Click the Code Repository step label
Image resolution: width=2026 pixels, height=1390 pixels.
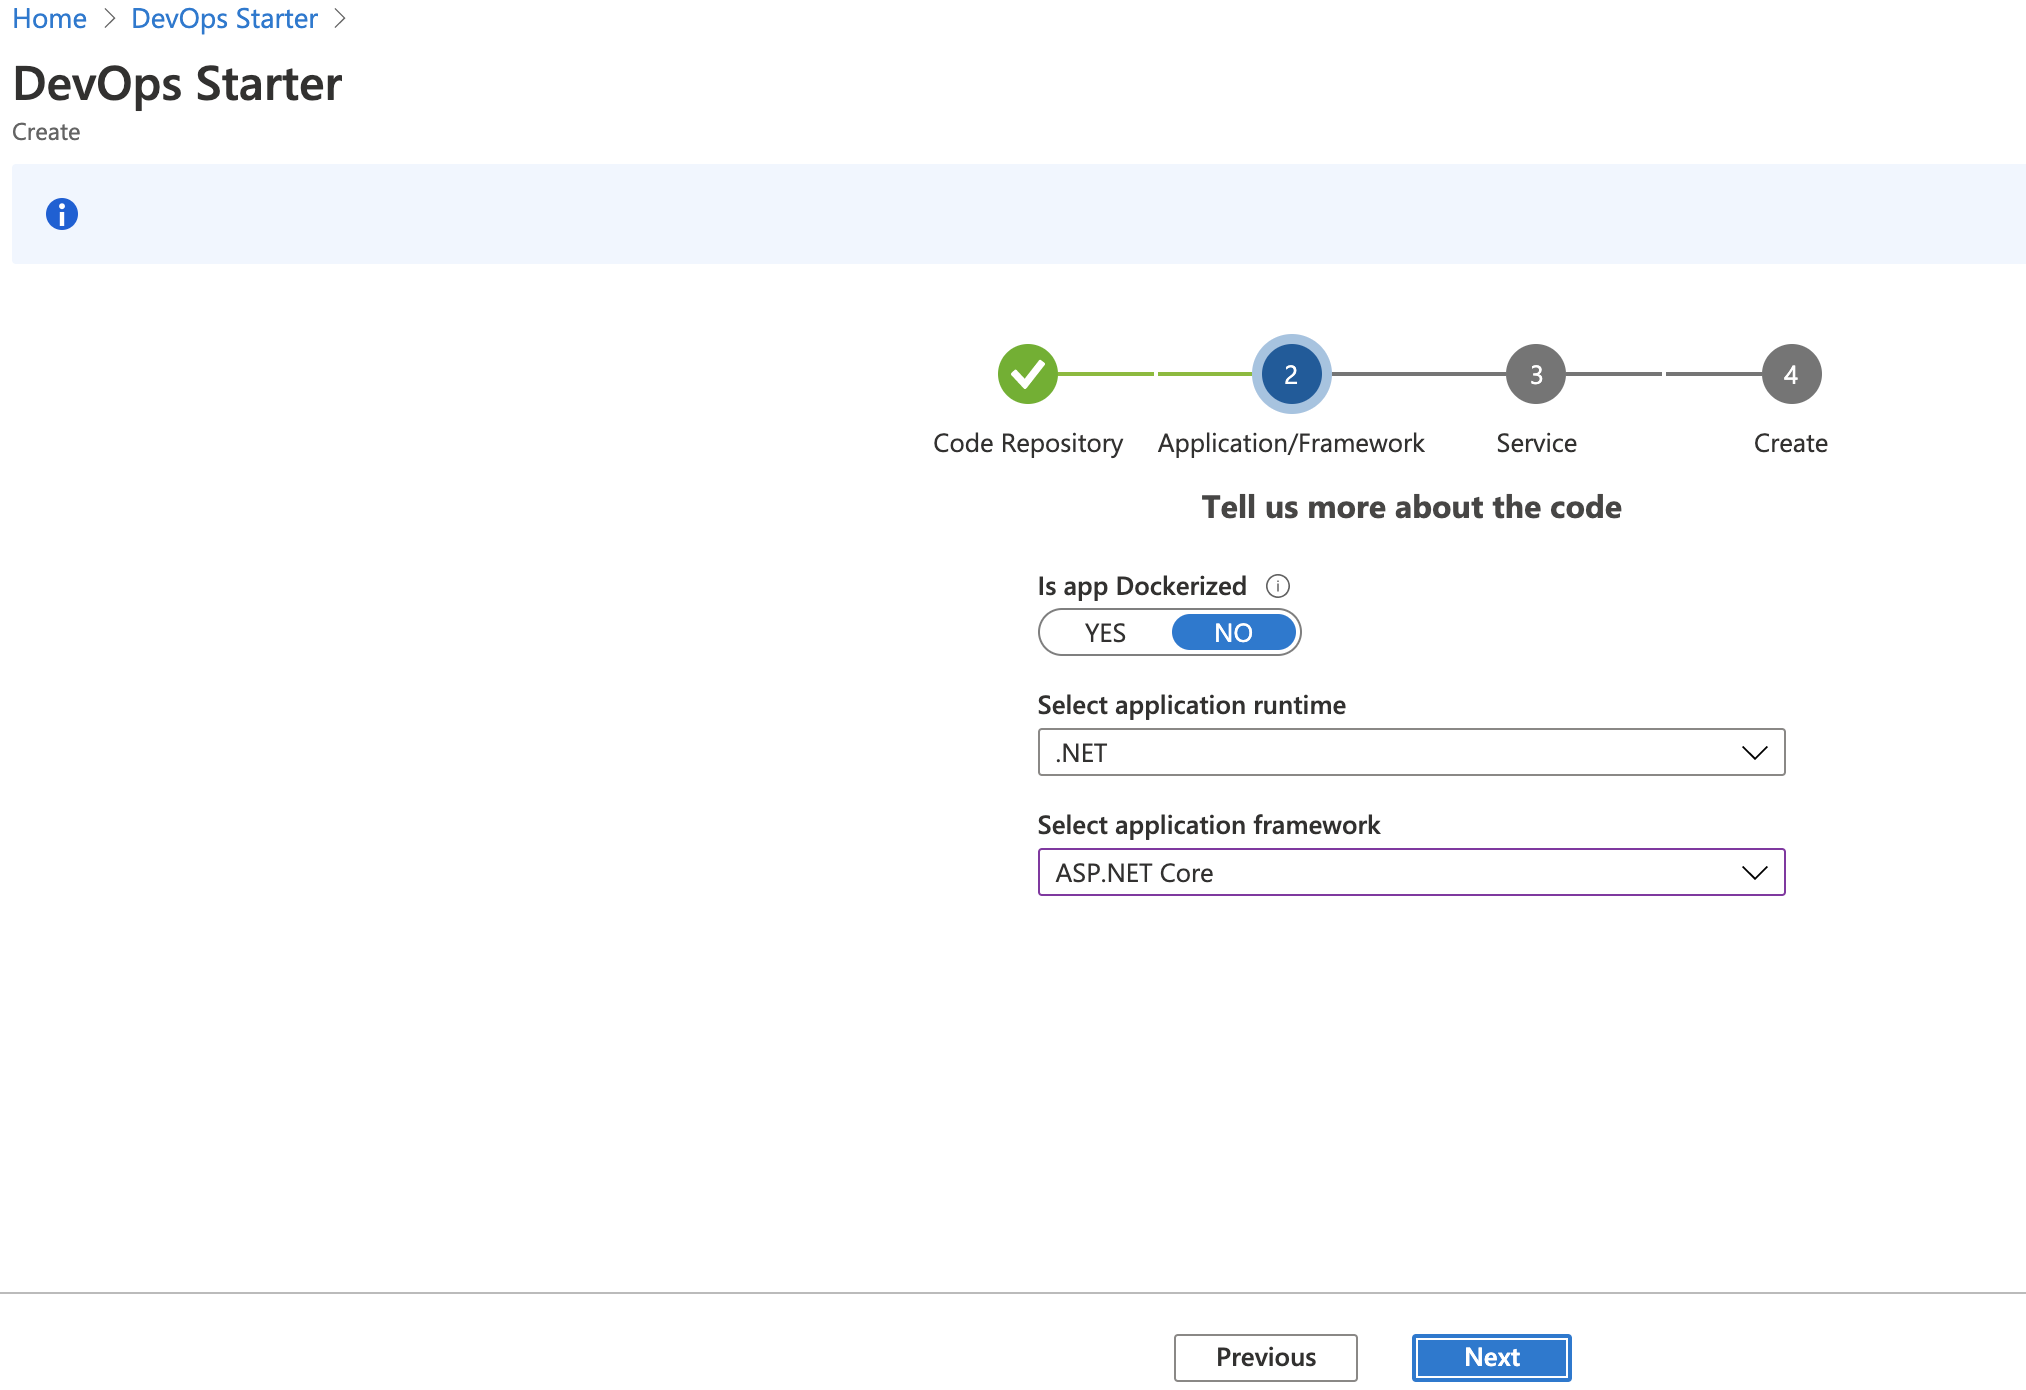[x=1027, y=443]
